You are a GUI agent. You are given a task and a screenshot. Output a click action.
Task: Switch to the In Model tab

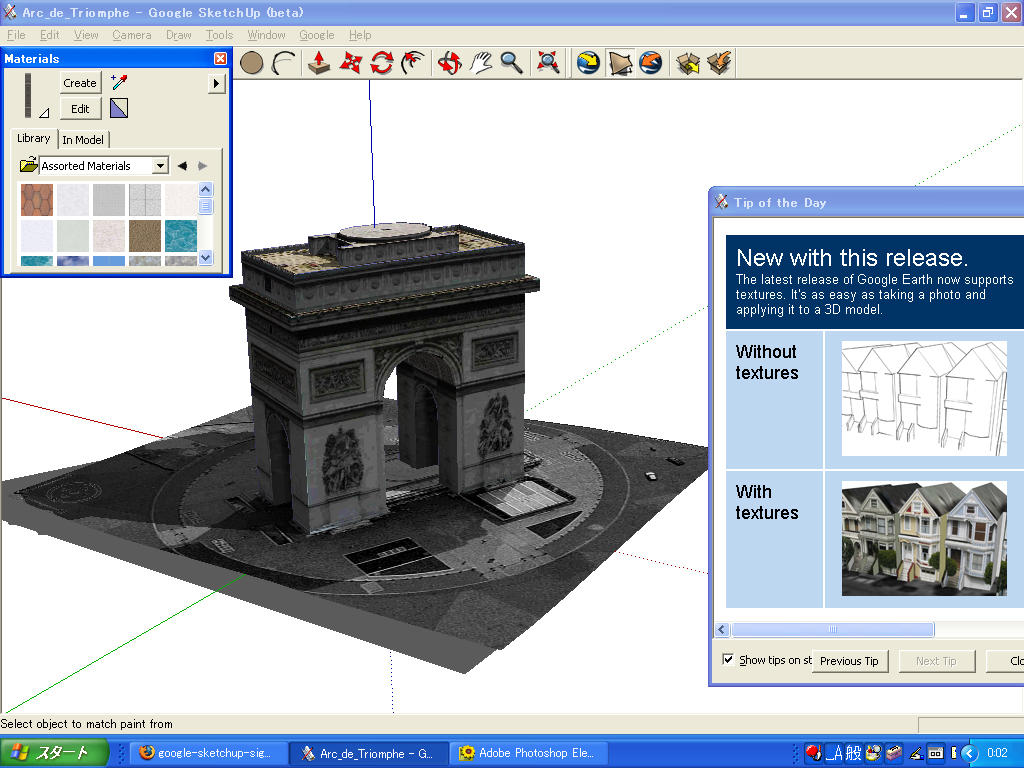pyautogui.click(x=83, y=140)
